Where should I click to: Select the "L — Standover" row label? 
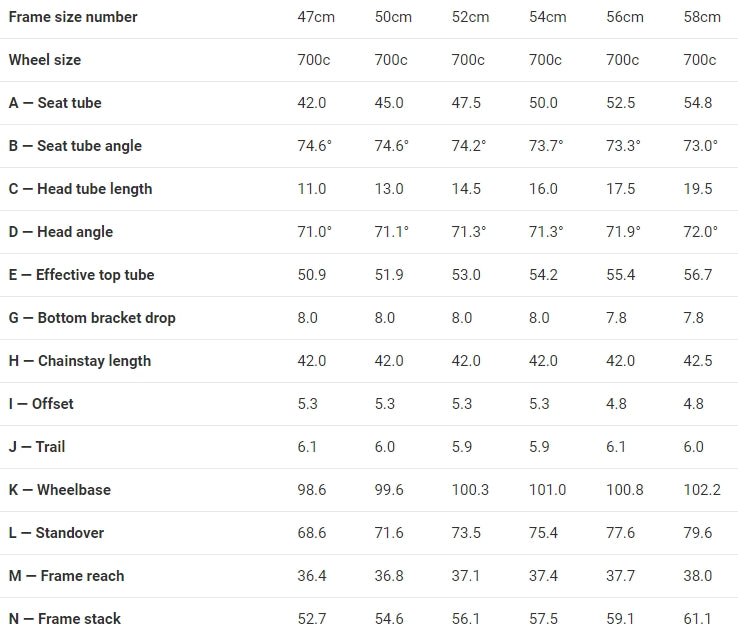tap(56, 533)
